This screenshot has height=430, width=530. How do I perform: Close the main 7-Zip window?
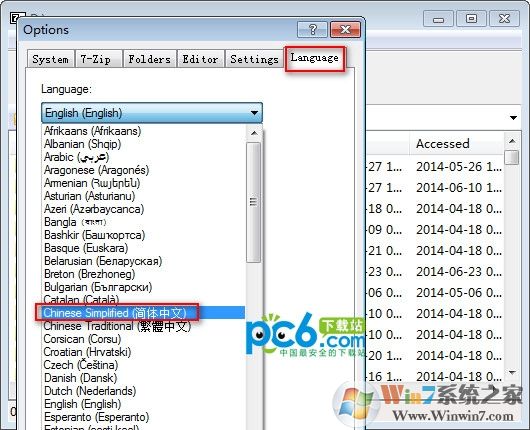coord(504,19)
